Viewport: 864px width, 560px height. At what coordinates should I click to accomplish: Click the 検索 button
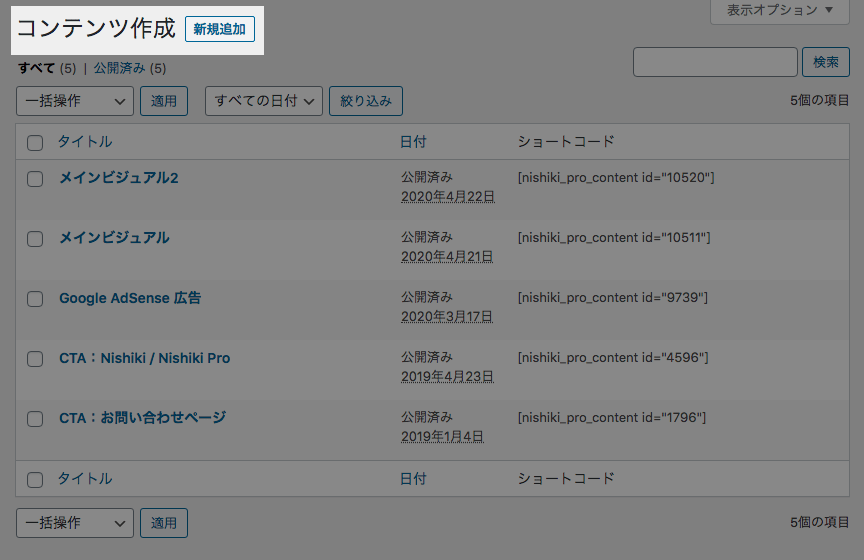coord(825,62)
